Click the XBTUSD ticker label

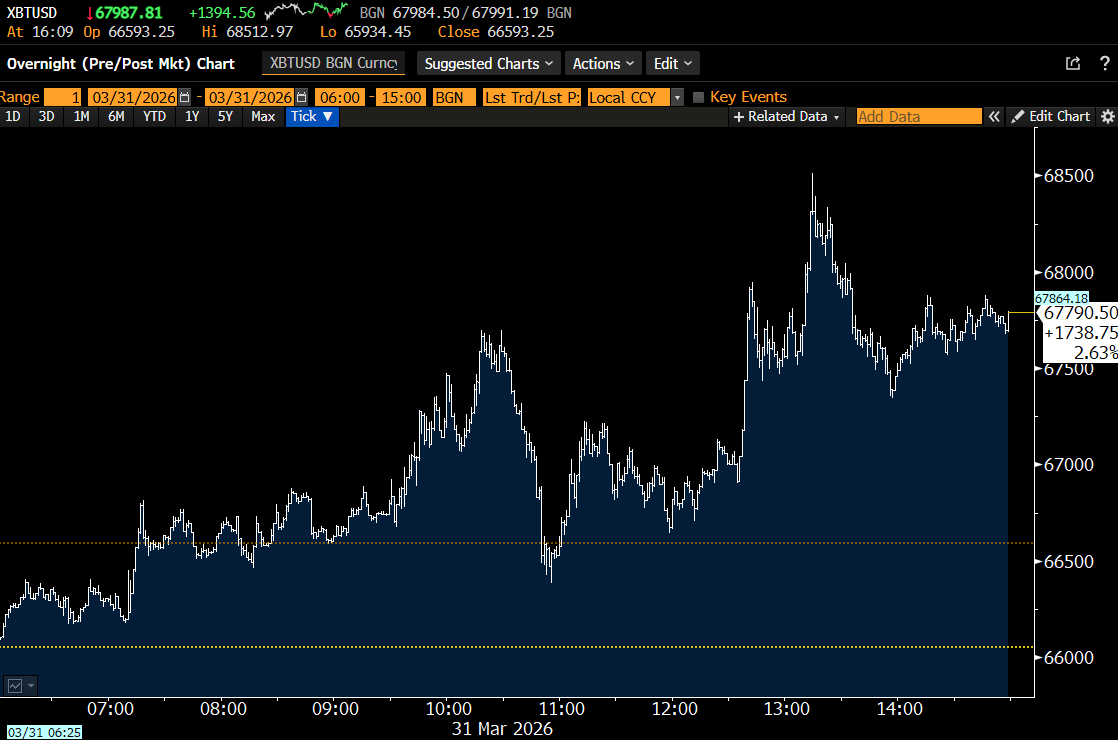coord(31,13)
